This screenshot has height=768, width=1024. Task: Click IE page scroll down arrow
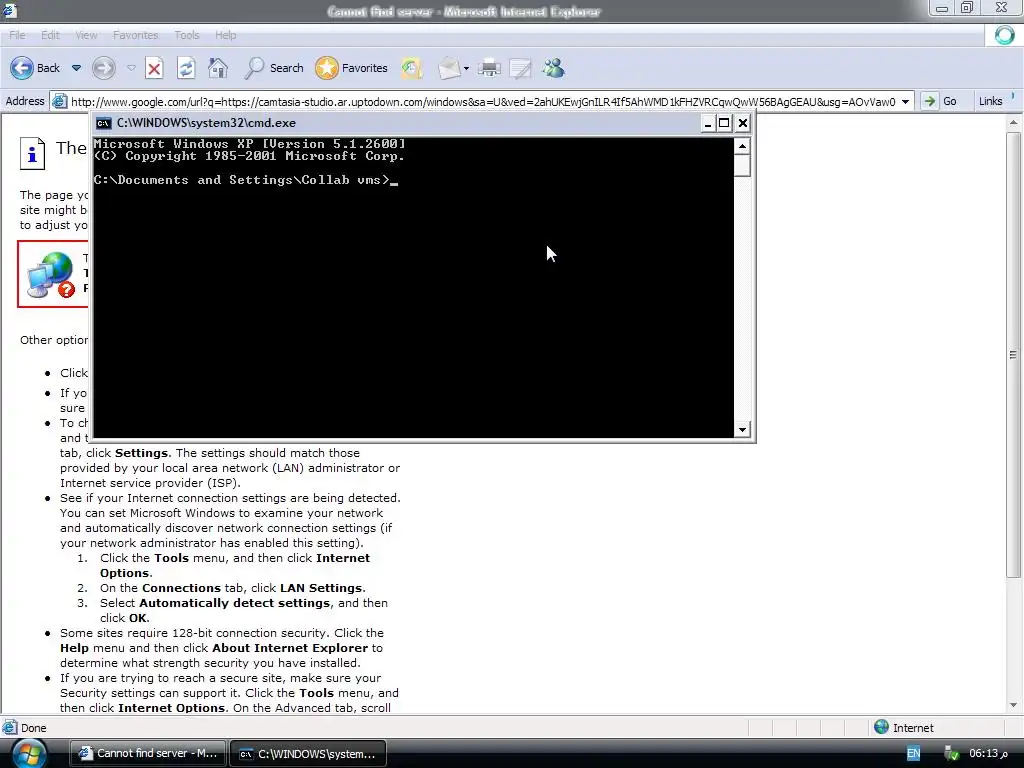click(x=1014, y=705)
